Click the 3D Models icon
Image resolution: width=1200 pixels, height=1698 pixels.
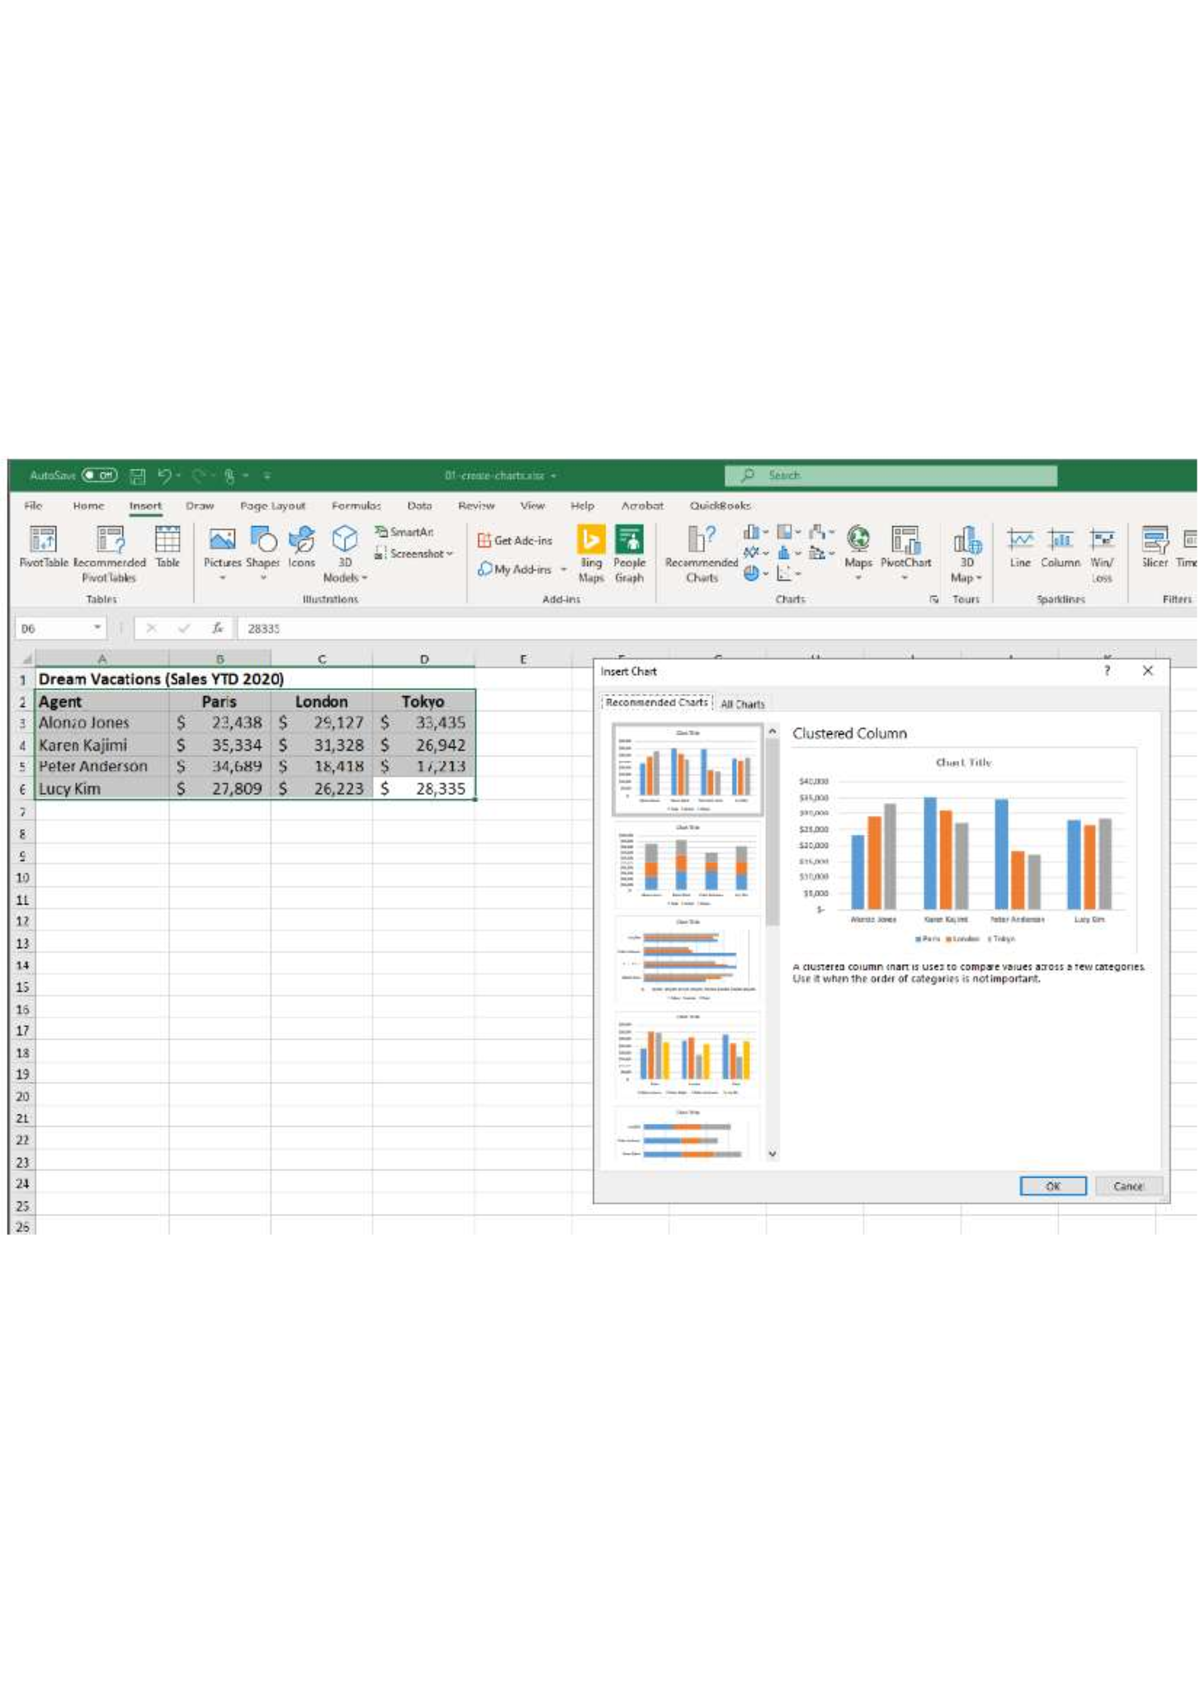pyautogui.click(x=345, y=540)
